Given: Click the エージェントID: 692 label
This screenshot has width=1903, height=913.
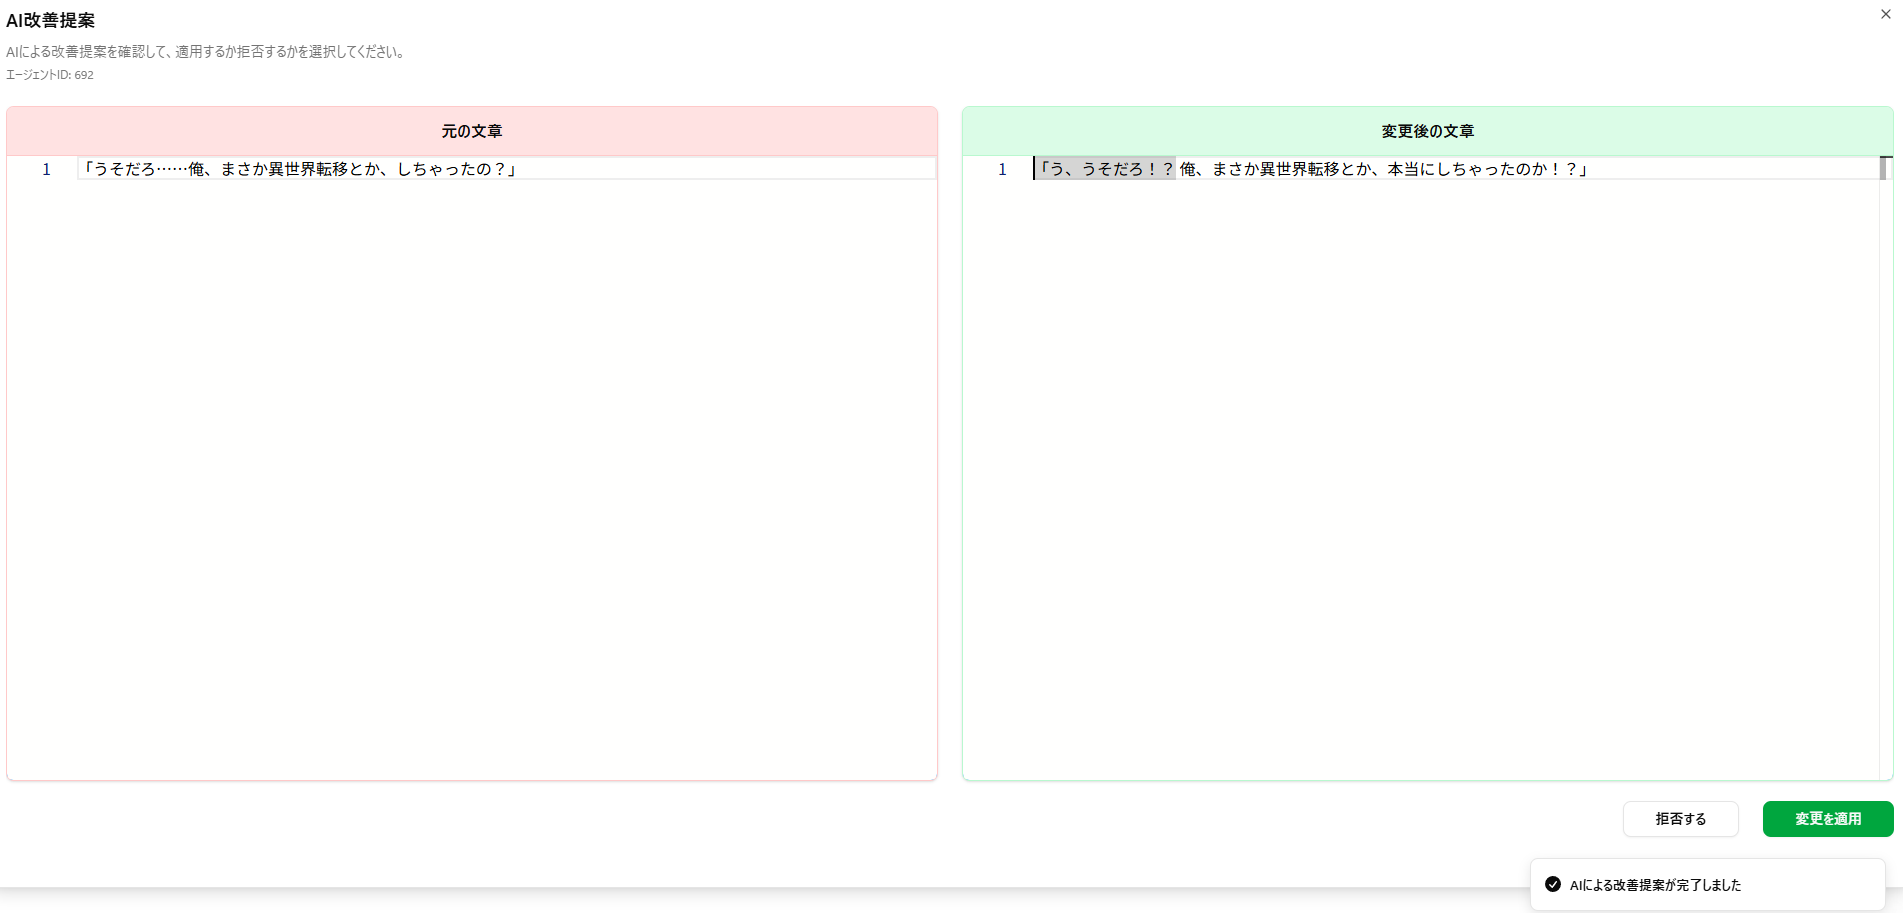Looking at the screenshot, I should (50, 75).
